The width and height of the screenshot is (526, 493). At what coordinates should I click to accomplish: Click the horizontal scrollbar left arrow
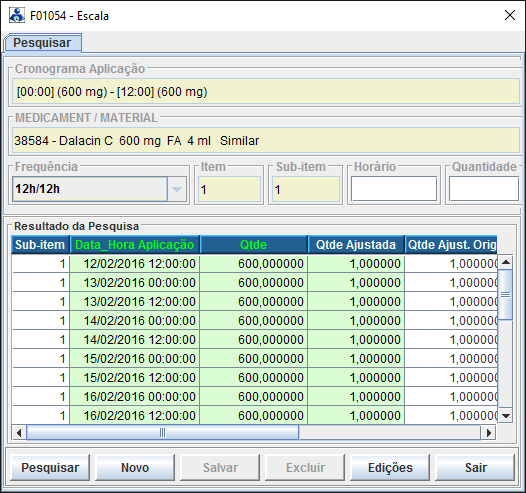point(19,433)
